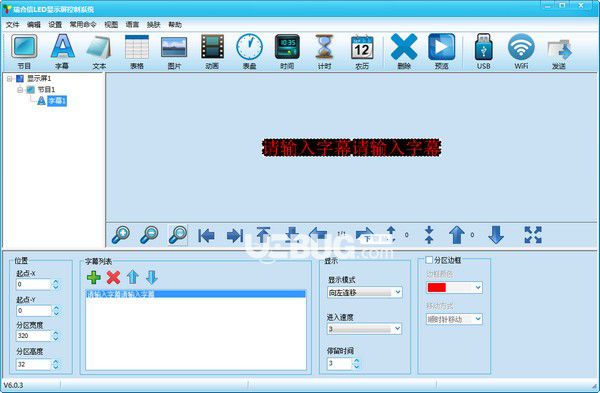Click the 起点-X input field
600x393 pixels.
click(x=34, y=284)
